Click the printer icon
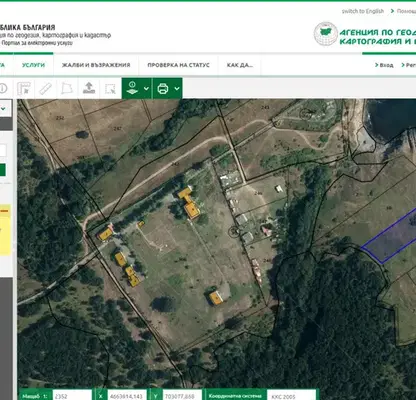The image size is (416, 400). click(163, 89)
